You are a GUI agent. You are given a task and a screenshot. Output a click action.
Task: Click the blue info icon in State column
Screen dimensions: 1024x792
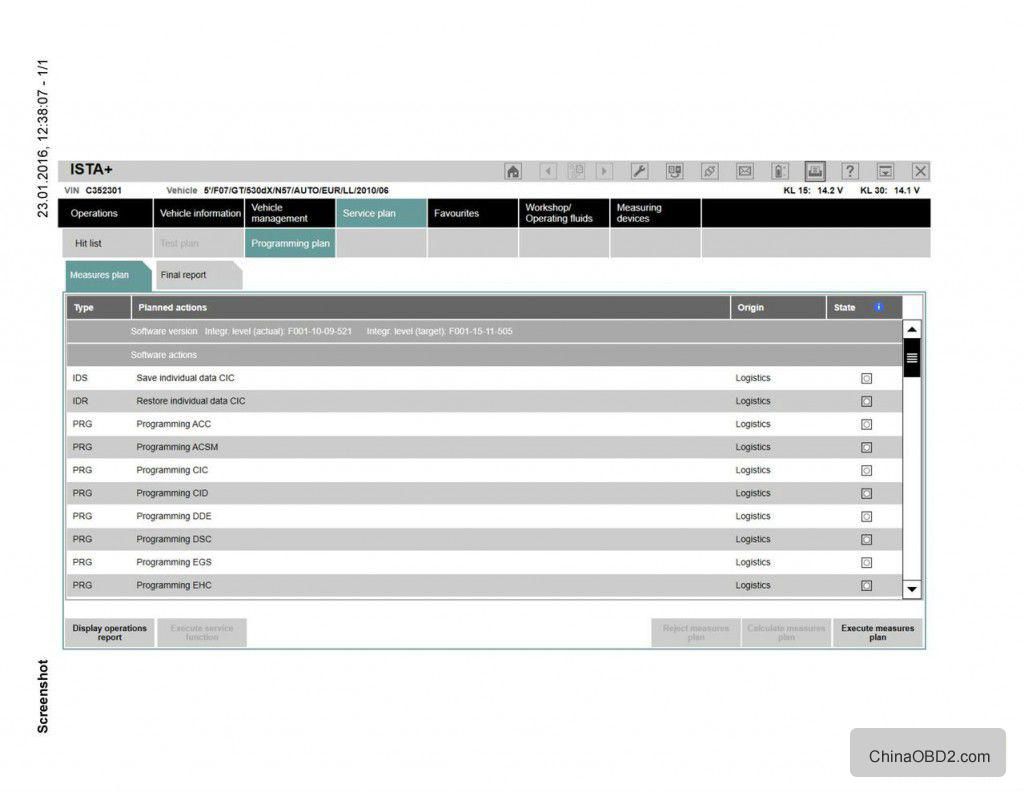tap(877, 307)
